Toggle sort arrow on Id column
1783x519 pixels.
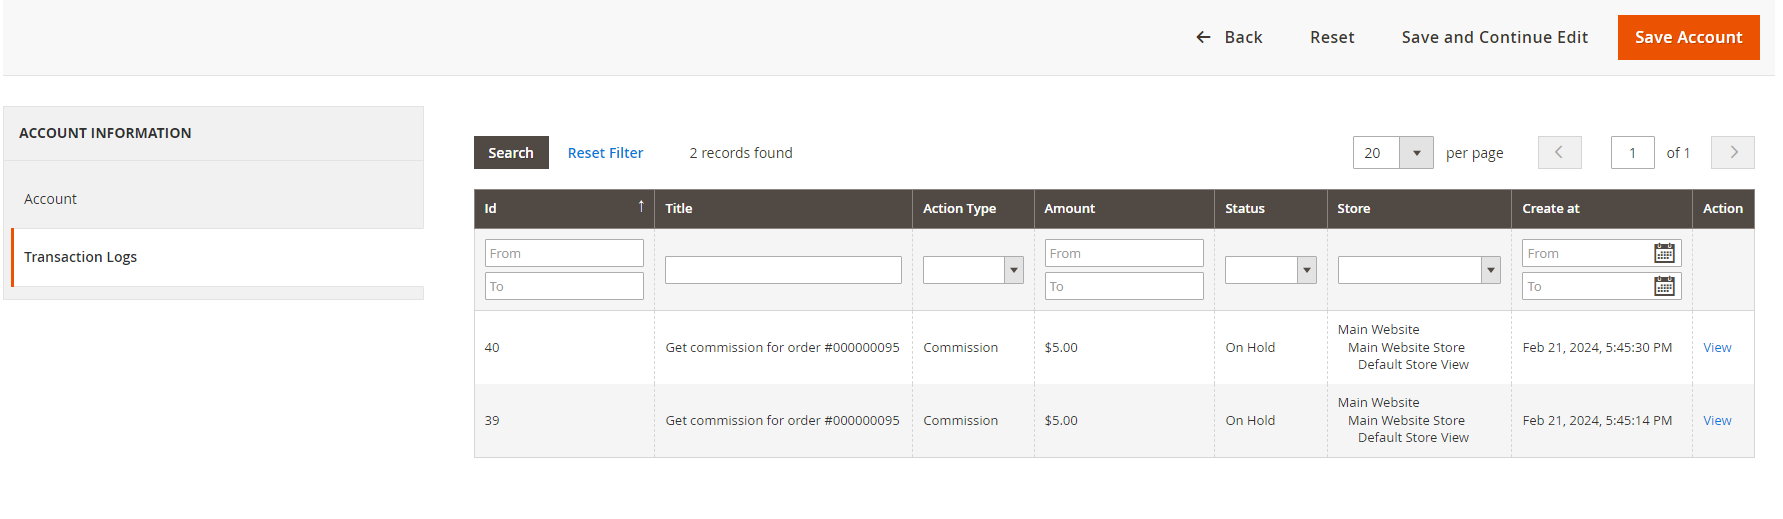tap(641, 207)
